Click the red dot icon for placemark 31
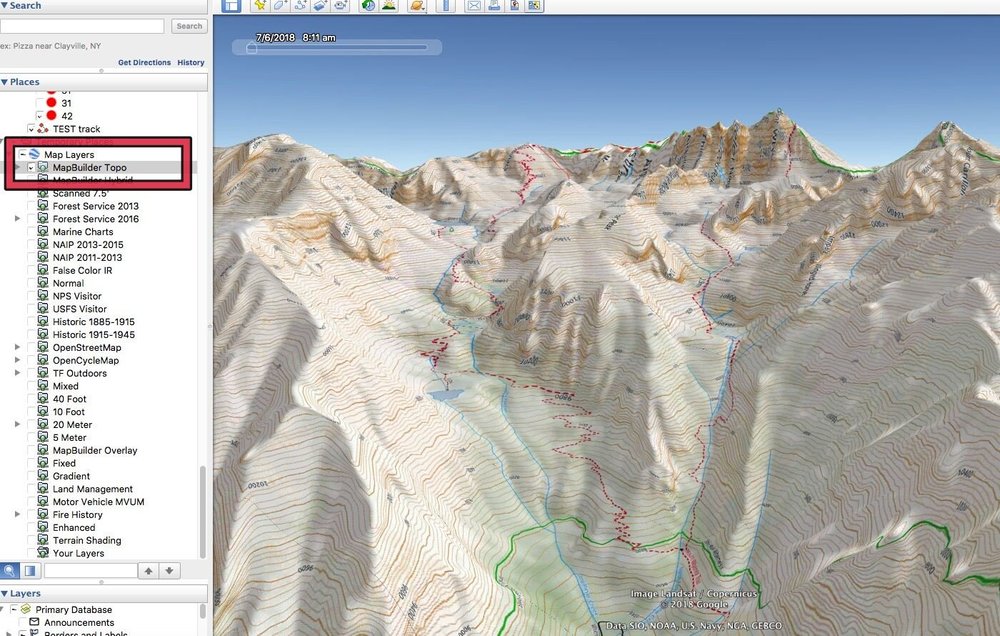 click(x=51, y=103)
